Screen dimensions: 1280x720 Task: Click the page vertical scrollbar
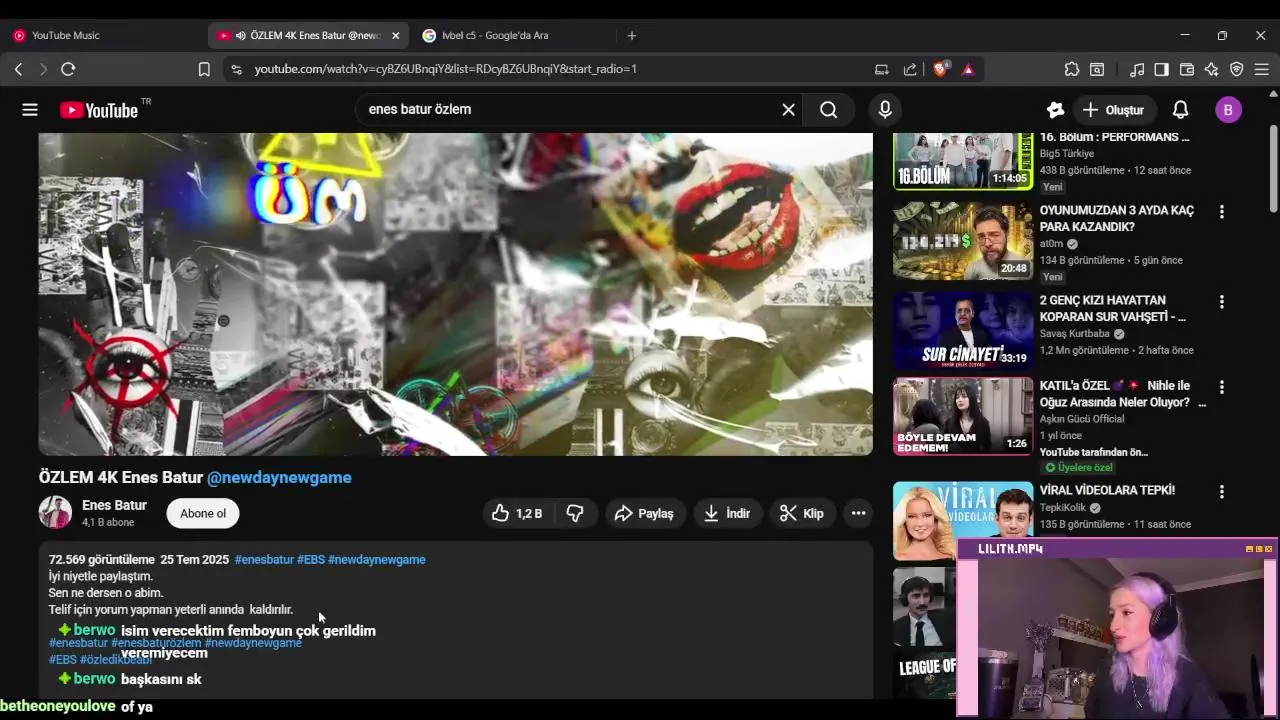point(1273,170)
